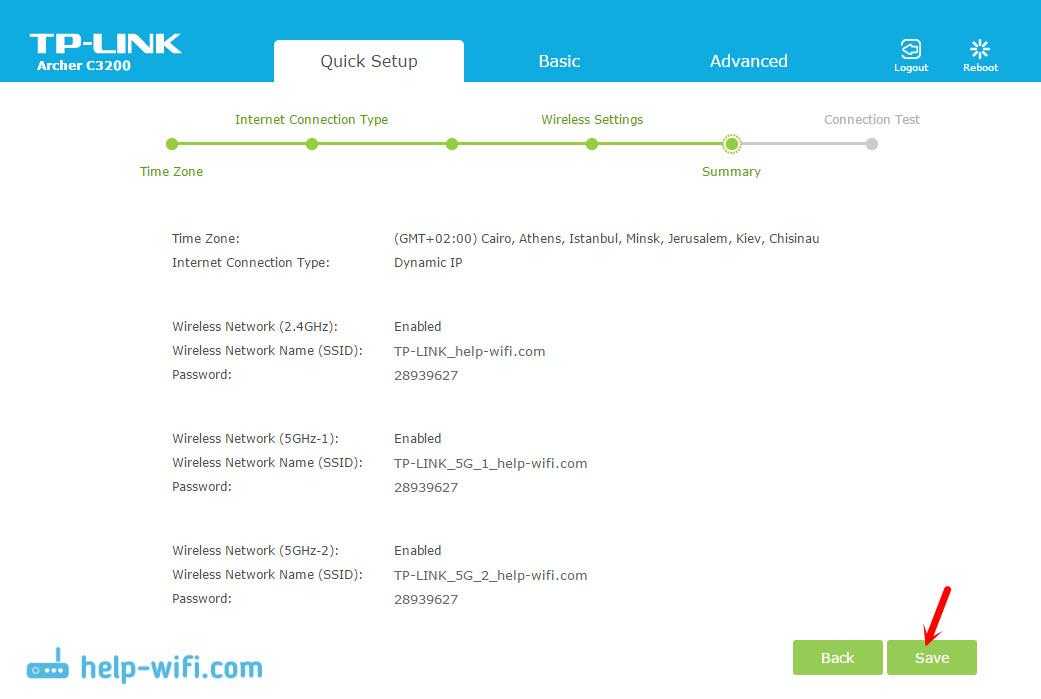Click the help-wifi.com router logo watermark
Image resolution: width=1041 pixels, height=699 pixels.
(144, 667)
